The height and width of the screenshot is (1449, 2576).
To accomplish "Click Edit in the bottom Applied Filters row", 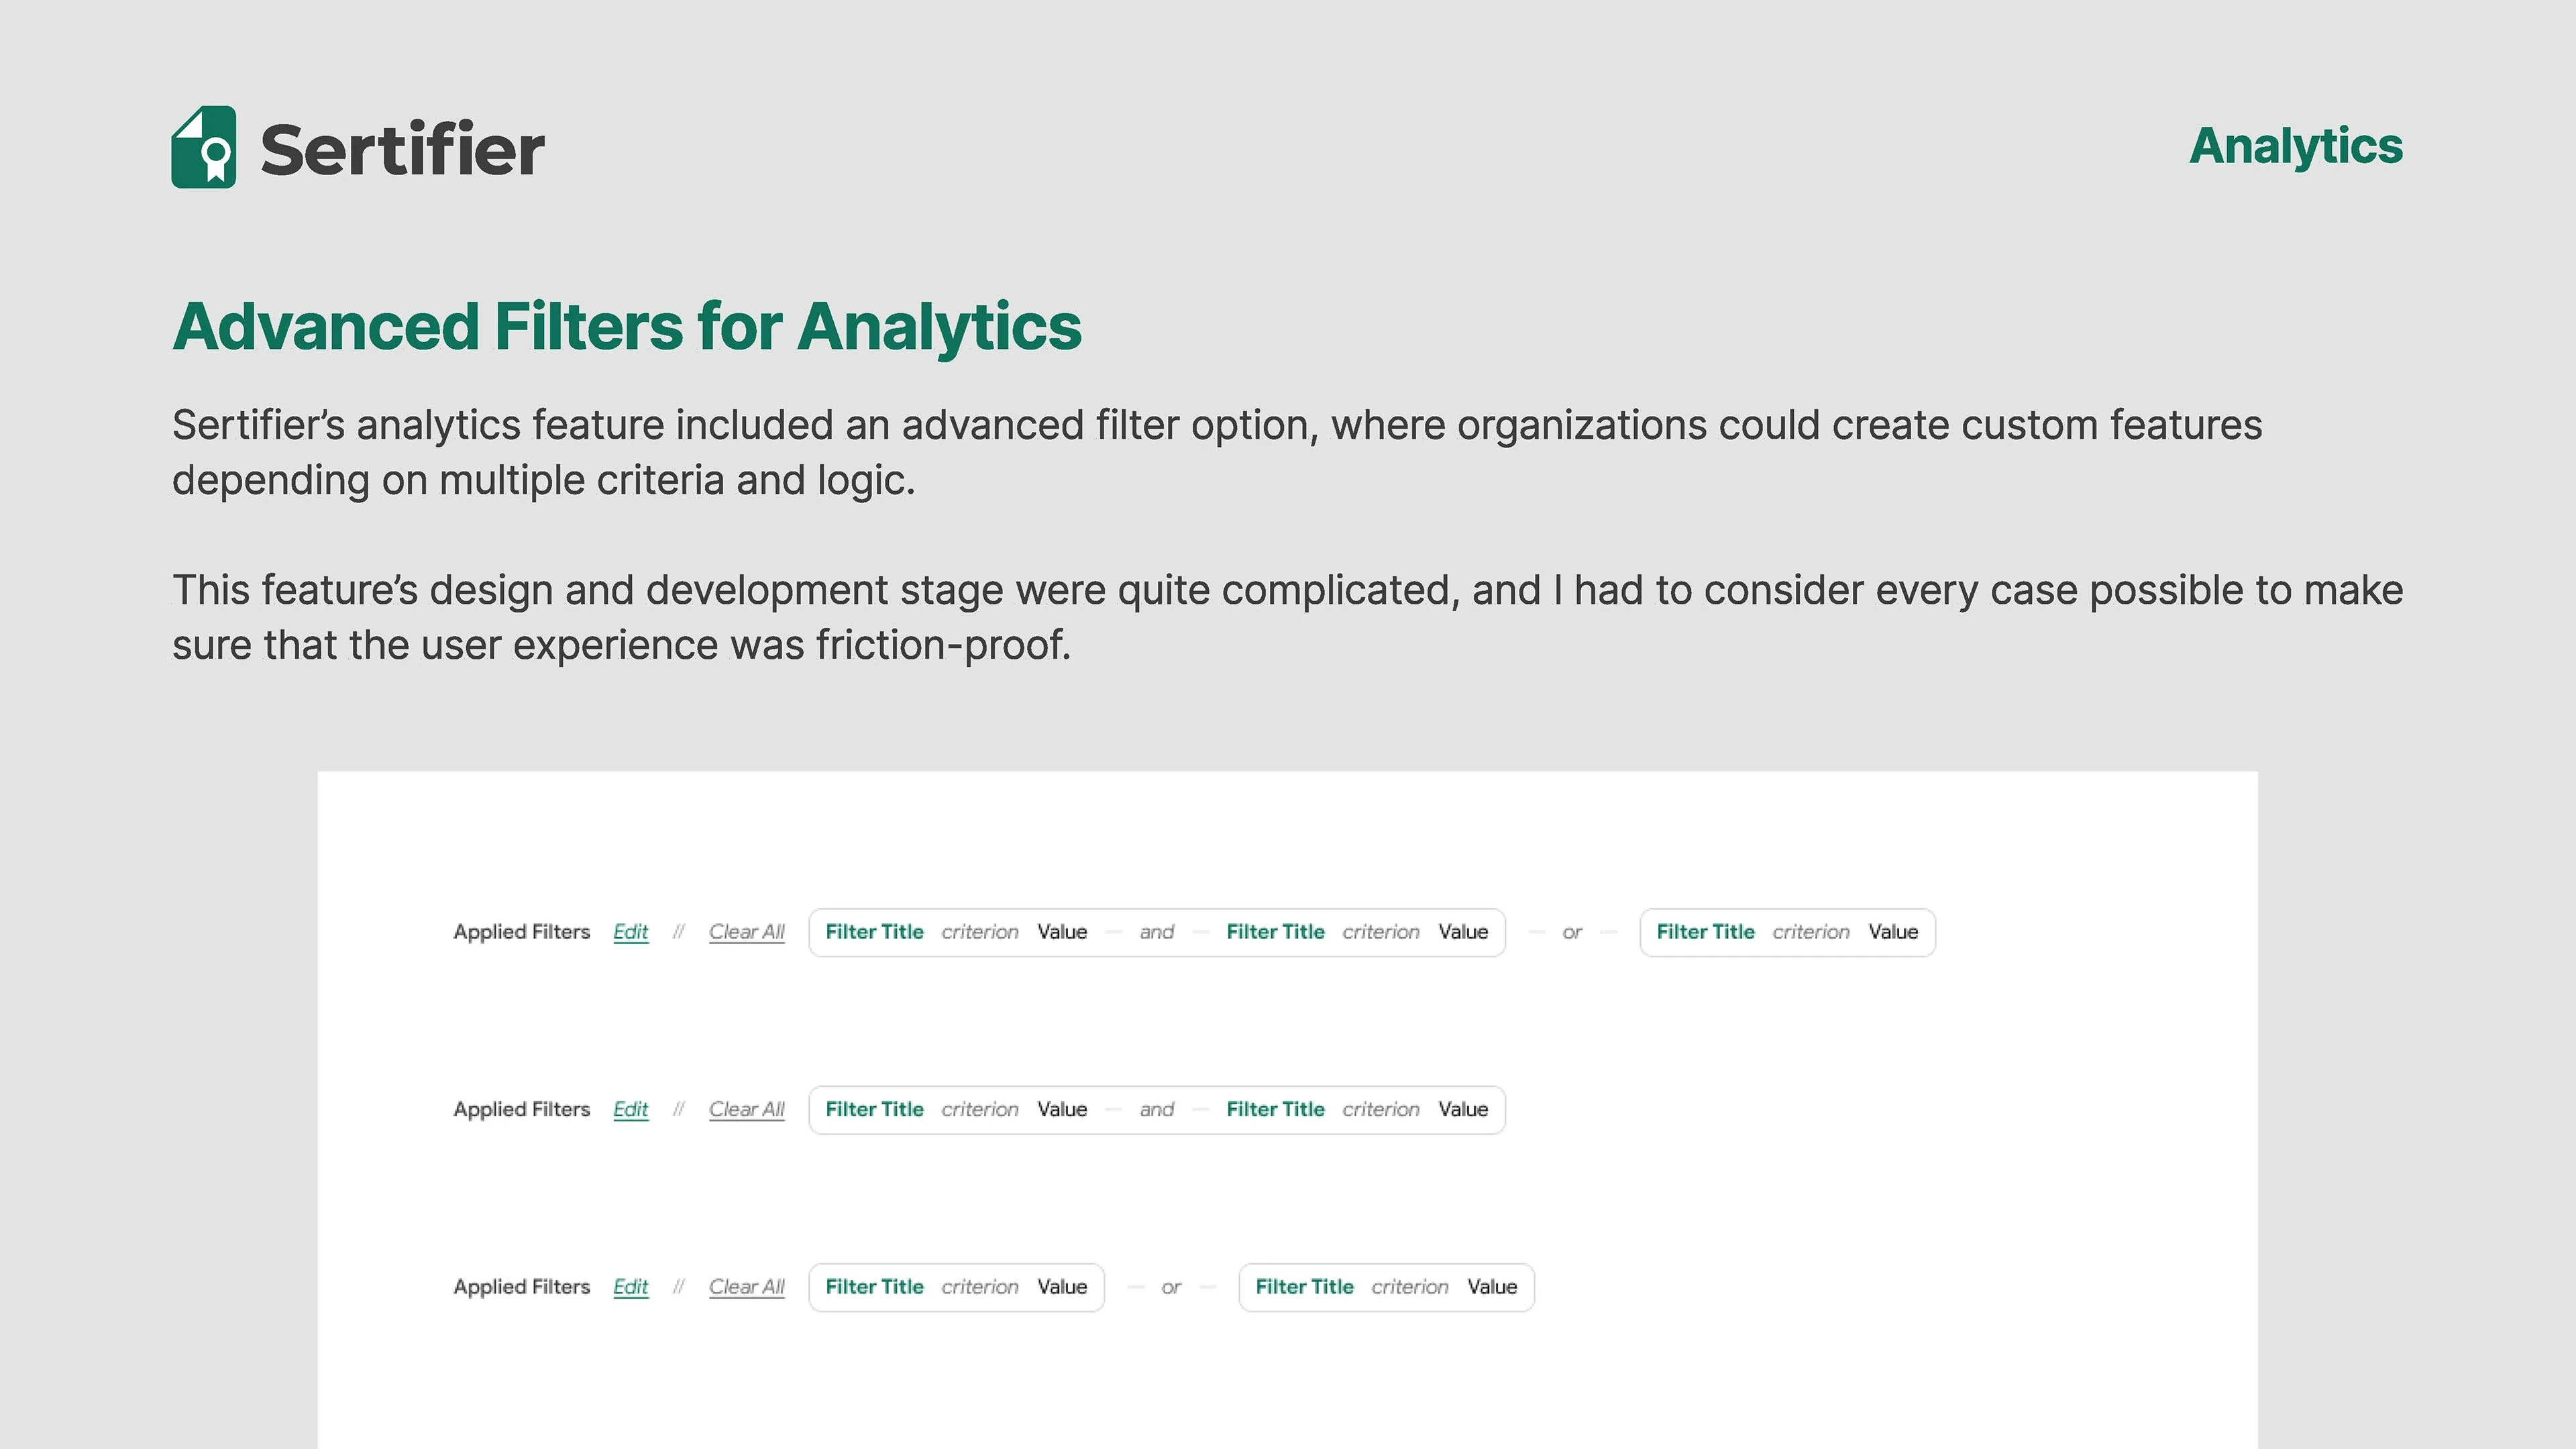I will (630, 1287).
